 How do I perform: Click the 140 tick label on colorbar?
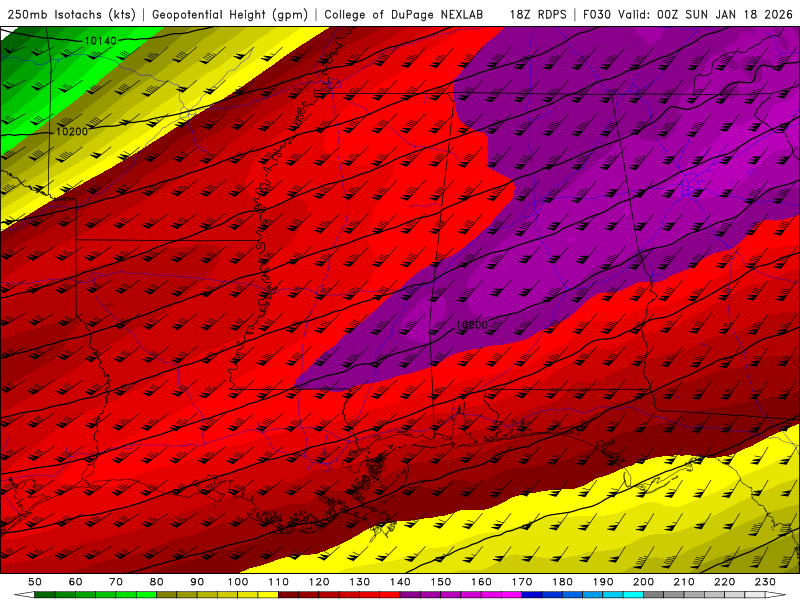point(400,582)
